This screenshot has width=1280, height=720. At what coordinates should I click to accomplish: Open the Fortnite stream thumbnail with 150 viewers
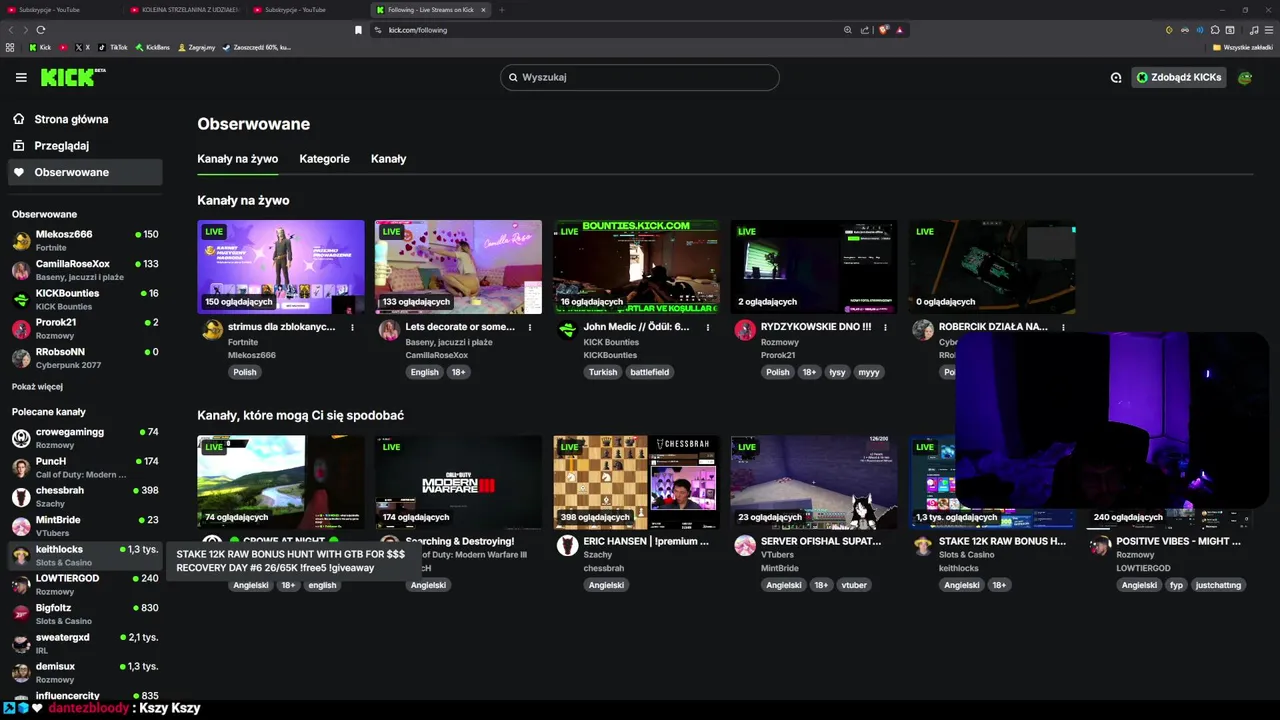click(281, 267)
